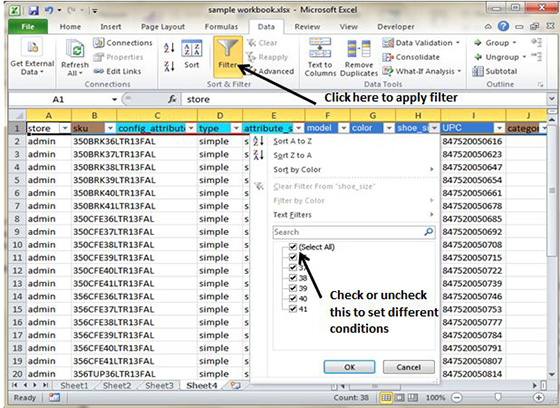
Task: Sort ascending with the A-to-Z ribbon icon
Action: click(169, 48)
